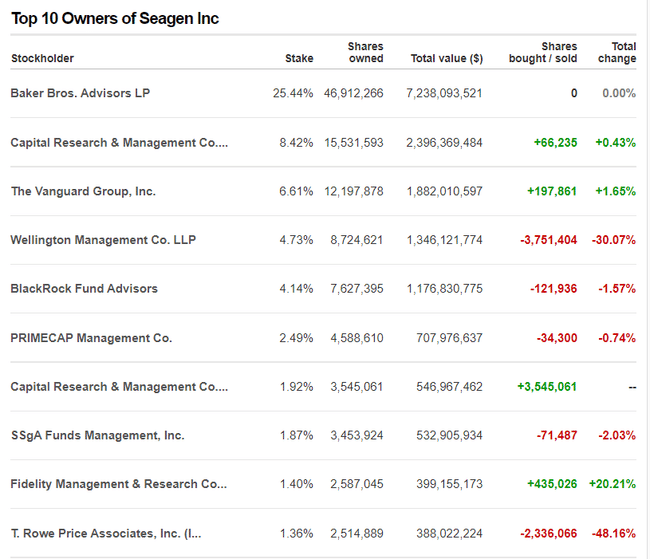Viewport: 650px width, 559px height.
Task: Select the 7,238,093,521 total value cell
Action: pyautogui.click(x=444, y=93)
